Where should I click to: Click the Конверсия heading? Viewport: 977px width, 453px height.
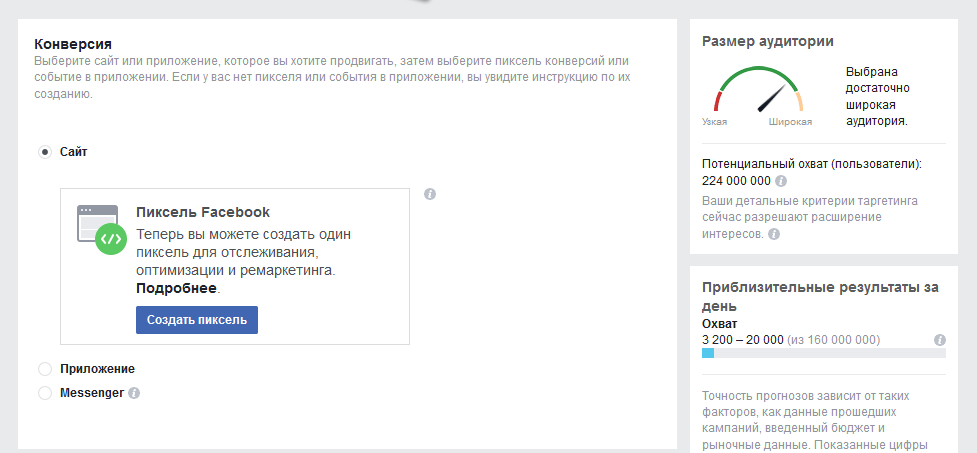point(73,44)
